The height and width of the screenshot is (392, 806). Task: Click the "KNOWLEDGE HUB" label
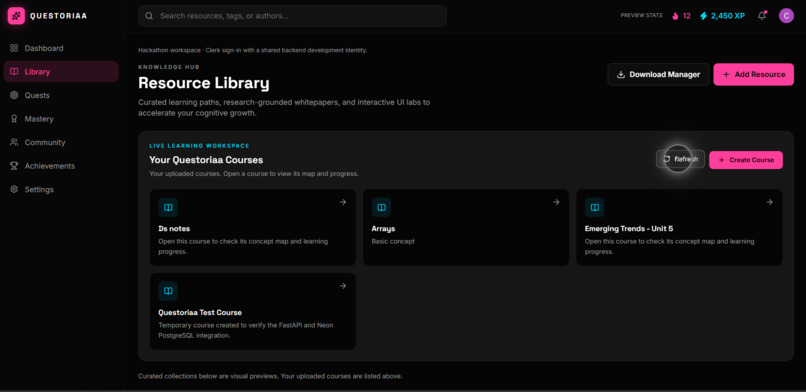click(169, 67)
